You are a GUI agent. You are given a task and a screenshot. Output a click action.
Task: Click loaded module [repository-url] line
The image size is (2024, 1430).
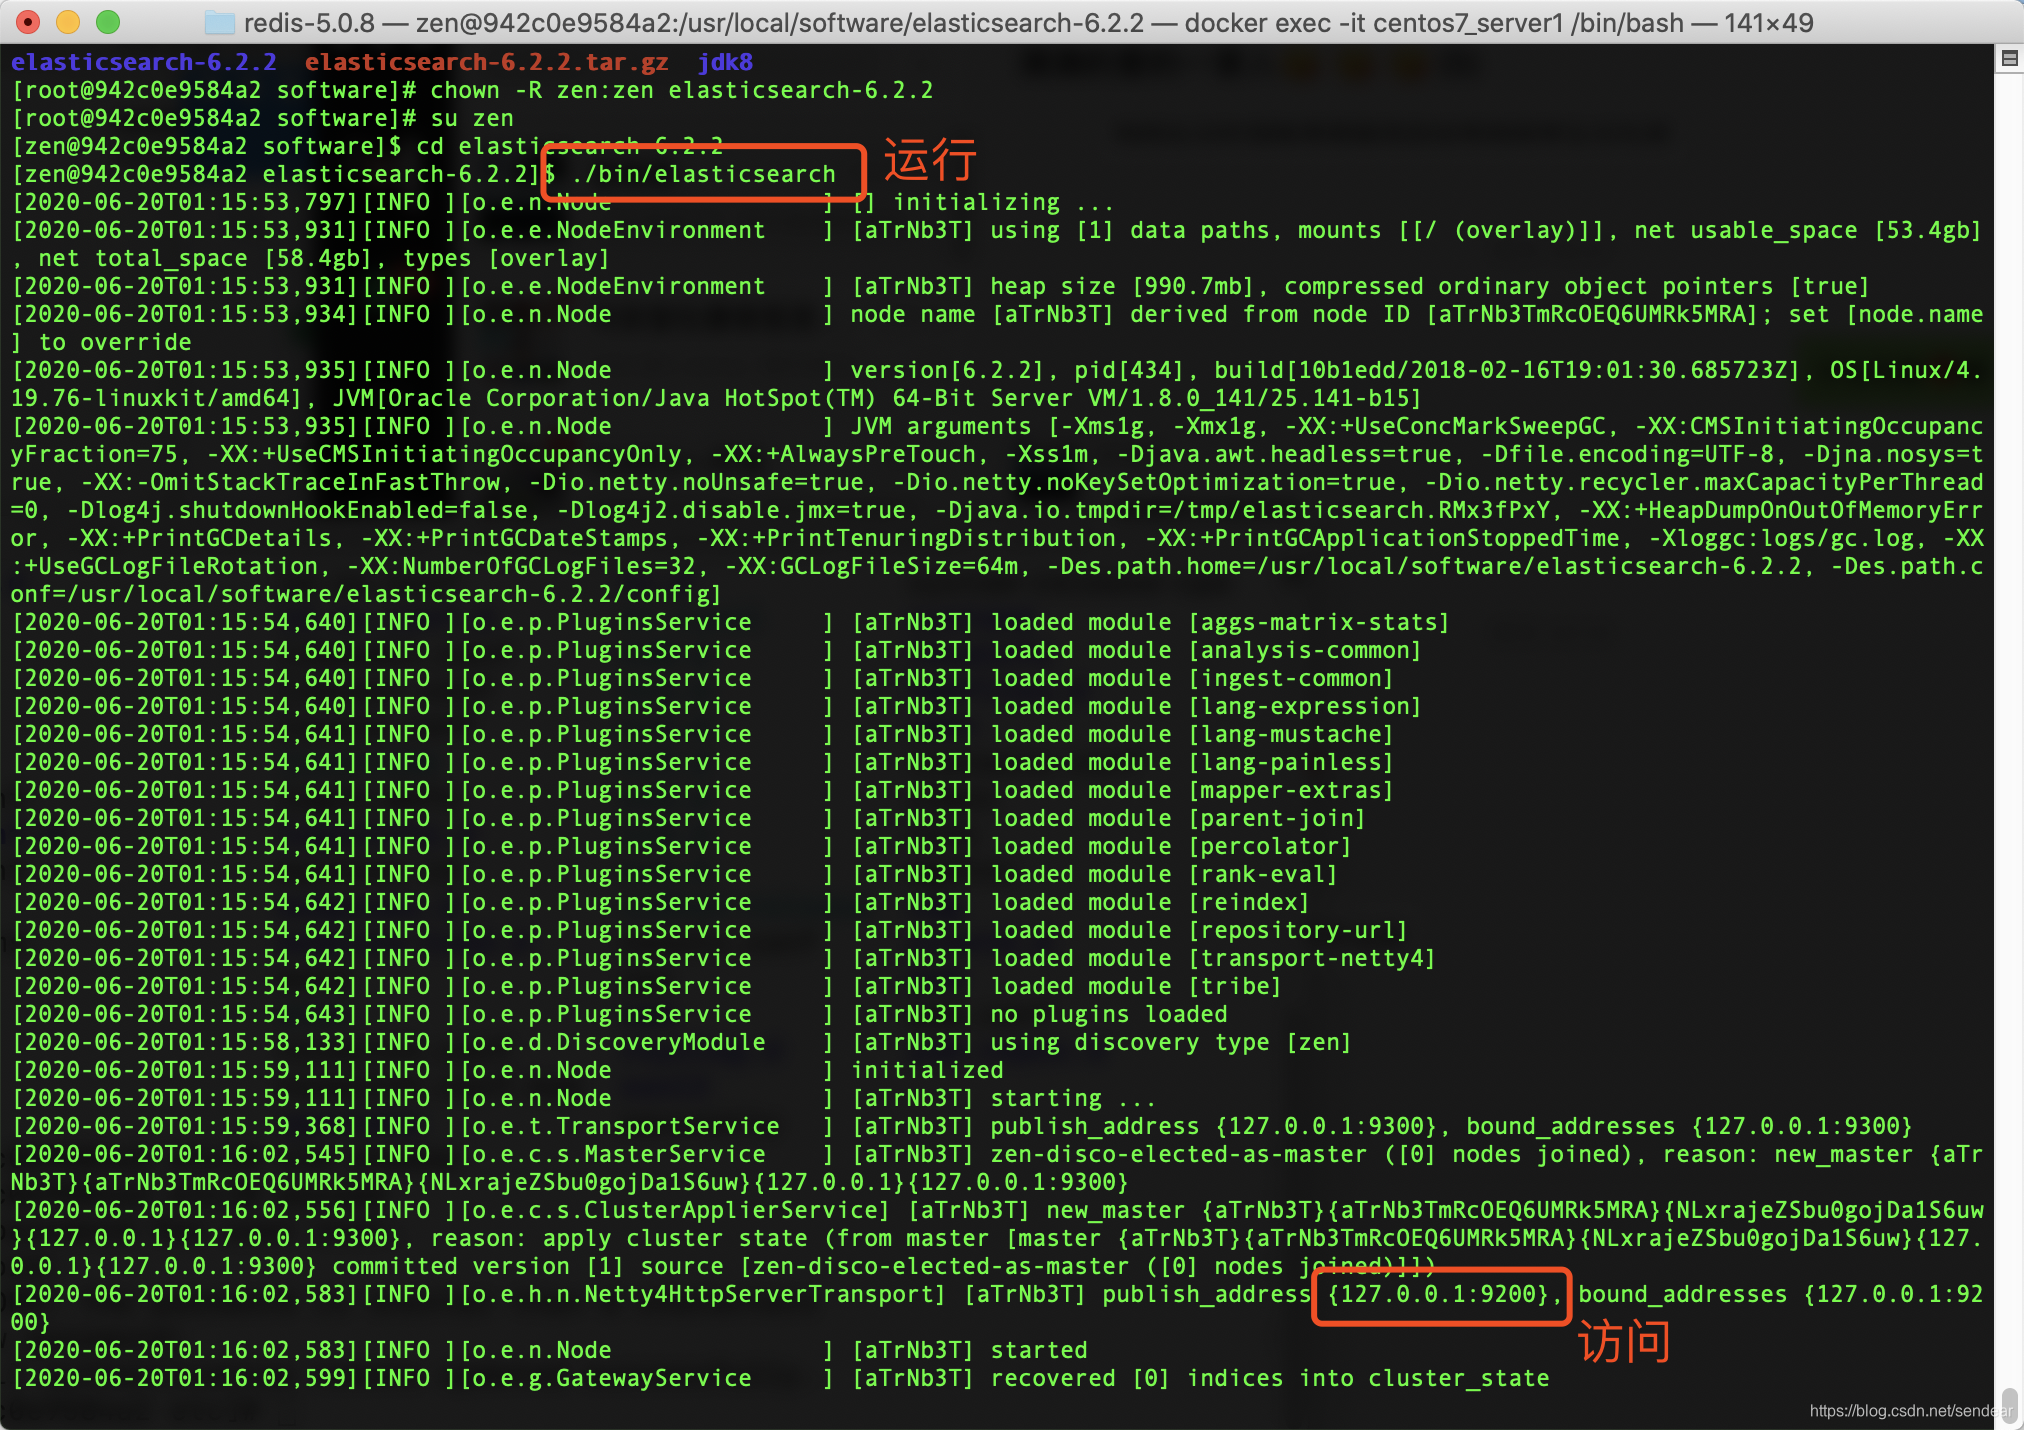[709, 930]
